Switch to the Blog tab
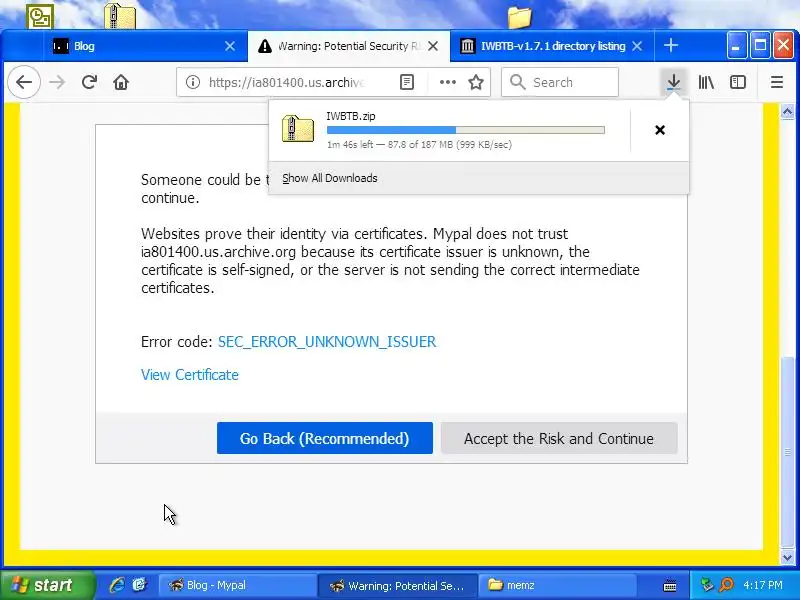This screenshot has width=800, height=600. [144, 46]
